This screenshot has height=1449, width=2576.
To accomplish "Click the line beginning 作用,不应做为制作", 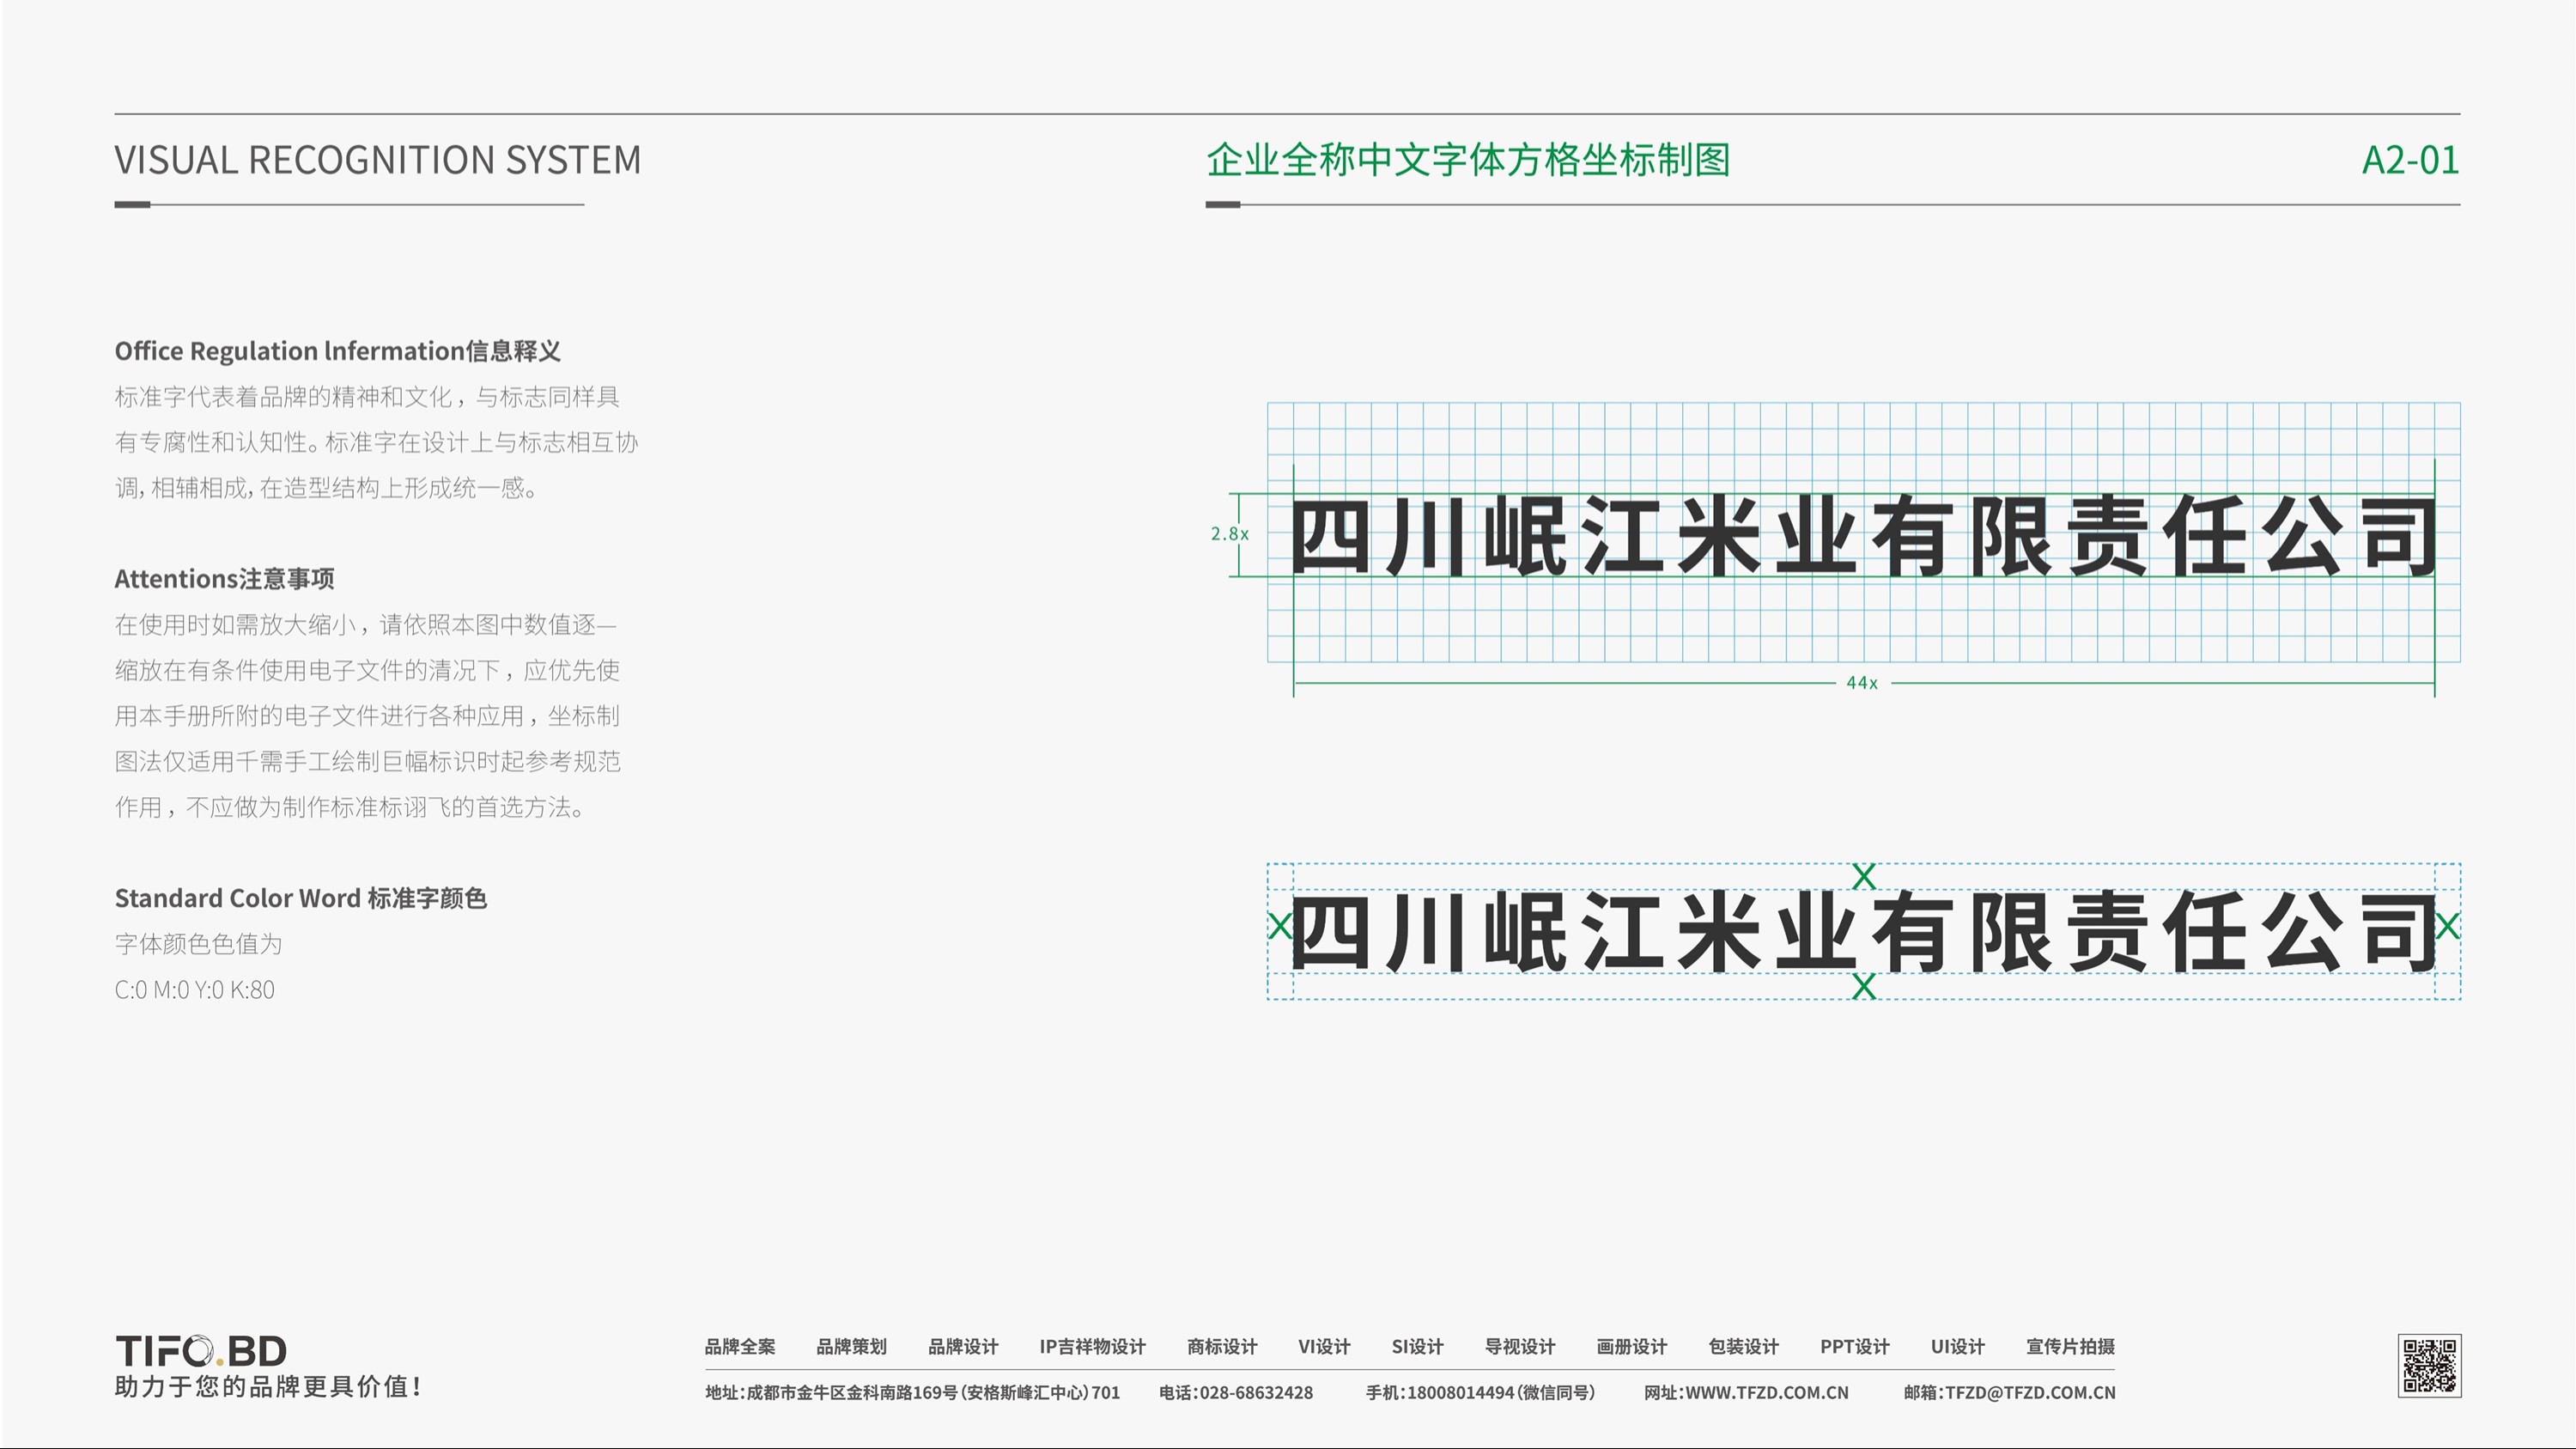I will tap(350, 807).
